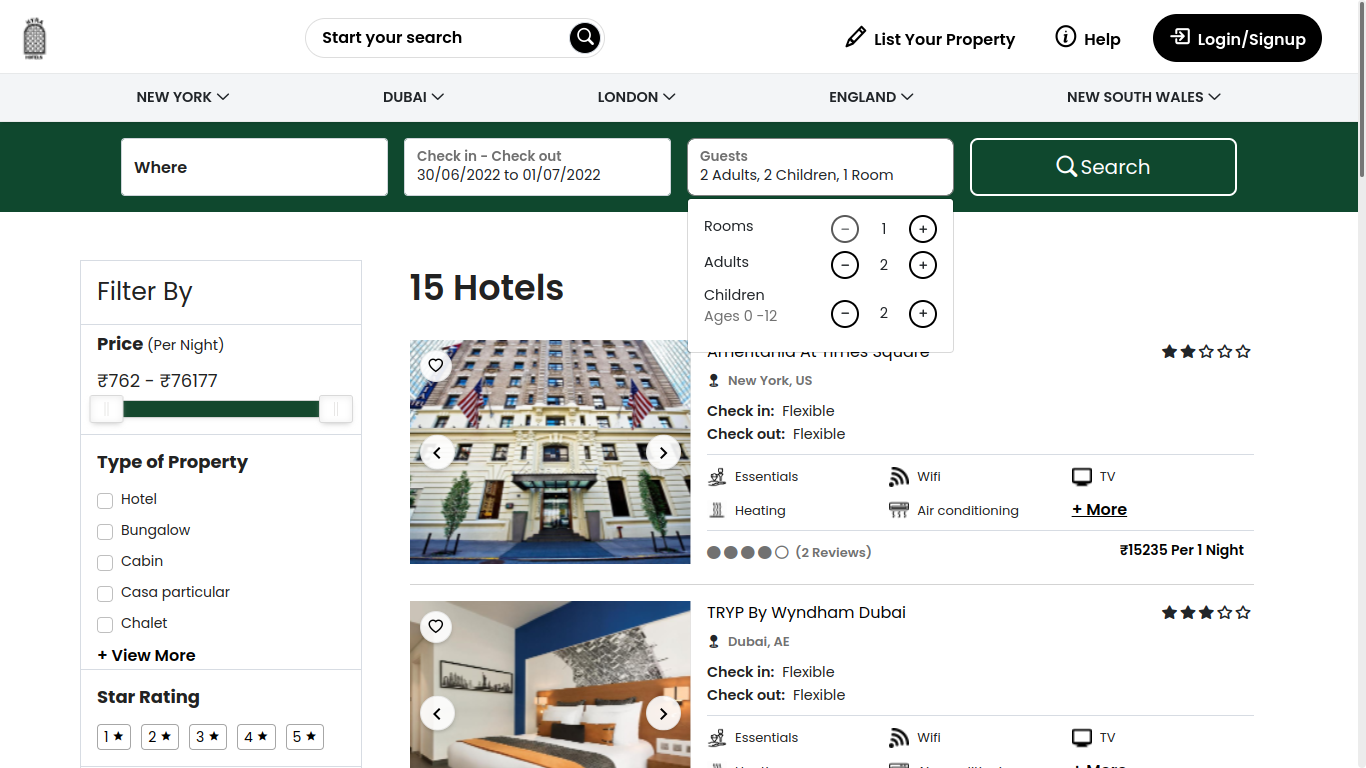Expand View More property types
The height and width of the screenshot is (768, 1366).
point(146,655)
